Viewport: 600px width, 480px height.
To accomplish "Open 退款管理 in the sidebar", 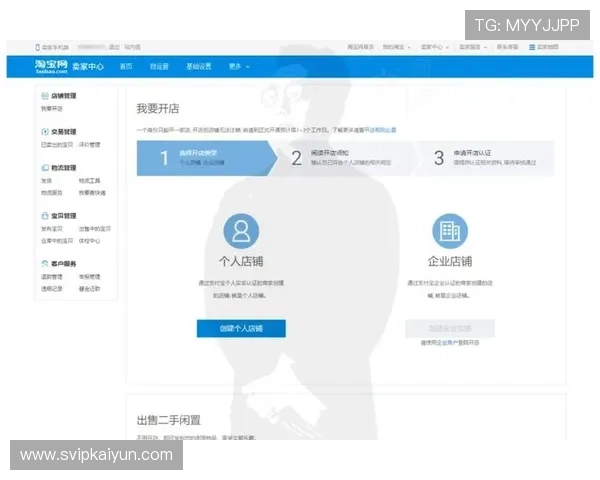I will tap(52, 277).
